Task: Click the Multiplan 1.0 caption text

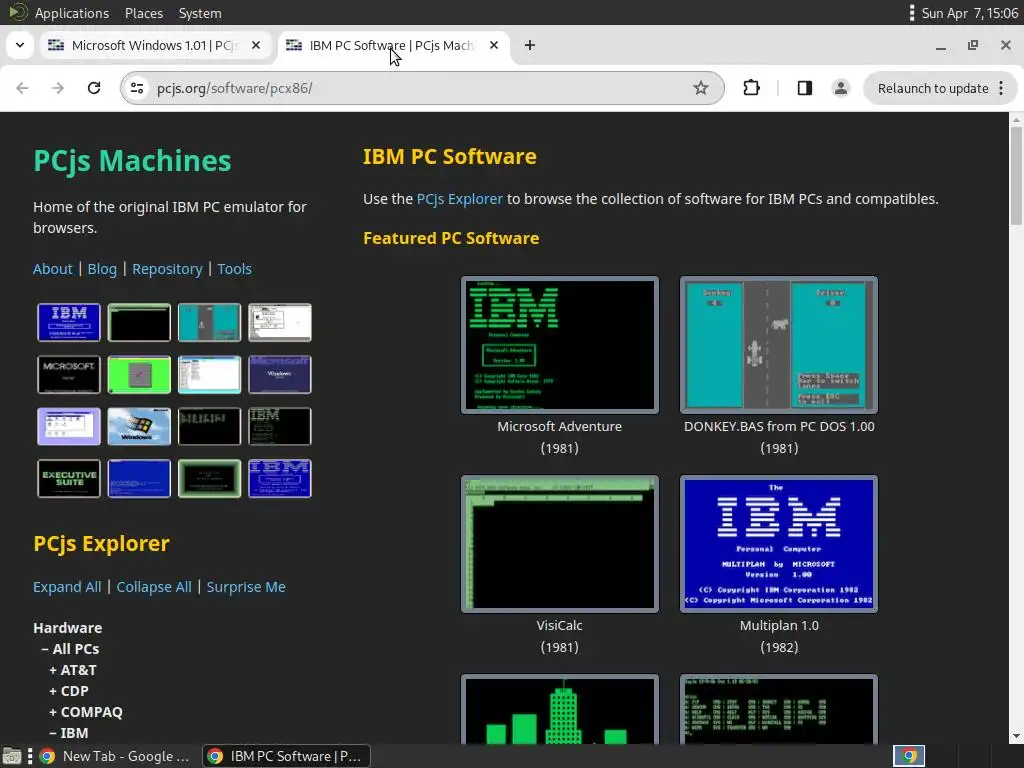Action: coord(778,626)
